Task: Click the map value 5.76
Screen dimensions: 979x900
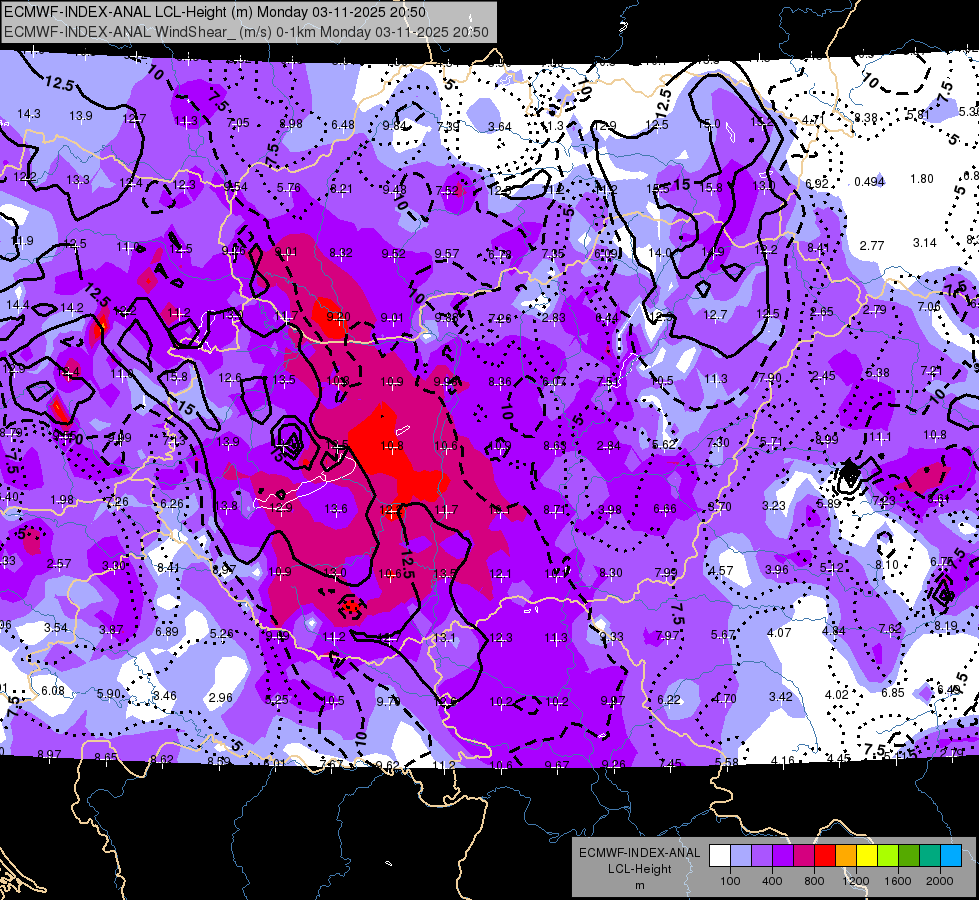Action: 288,187
